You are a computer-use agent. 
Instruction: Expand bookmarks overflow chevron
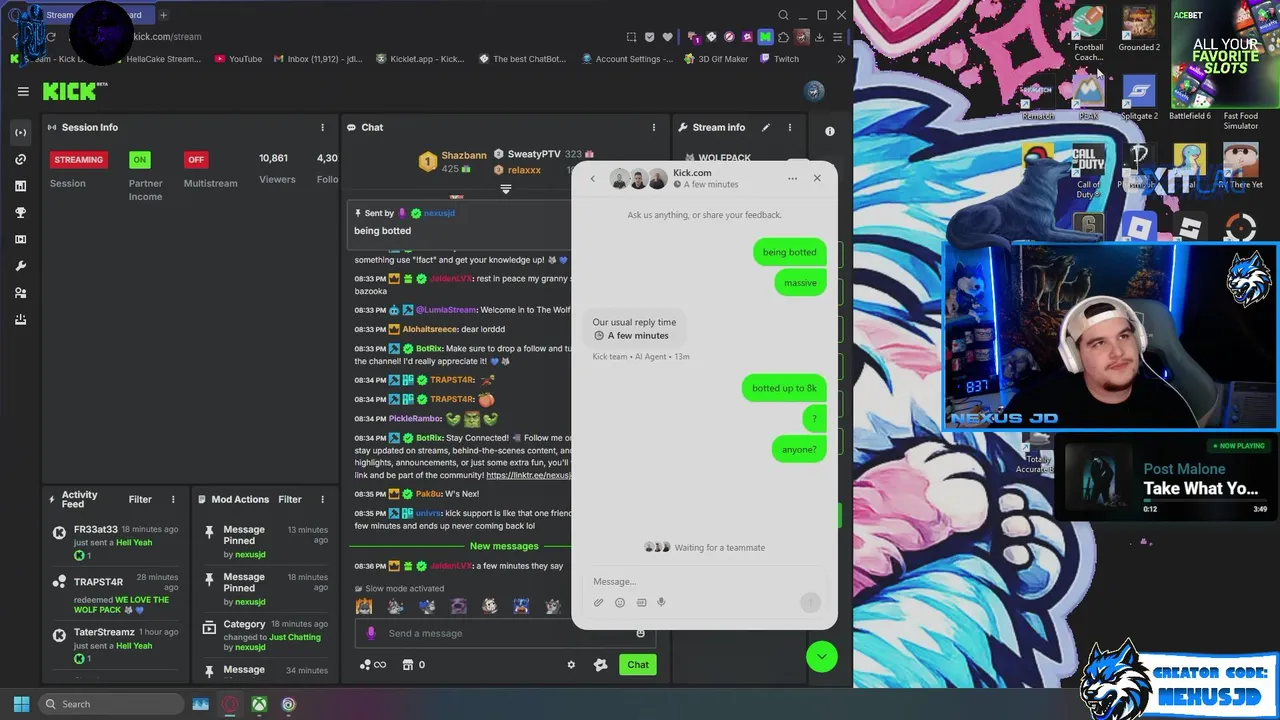pos(840,59)
